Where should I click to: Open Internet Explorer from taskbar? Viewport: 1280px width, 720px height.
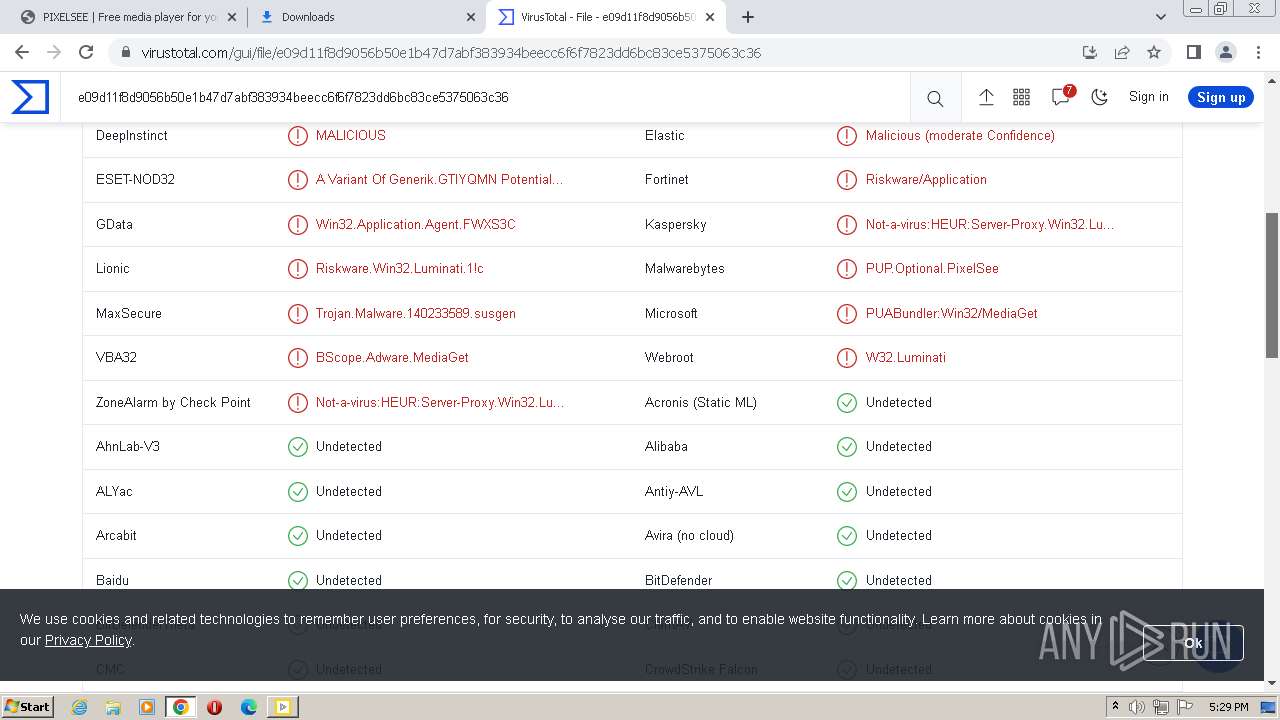(x=79, y=707)
